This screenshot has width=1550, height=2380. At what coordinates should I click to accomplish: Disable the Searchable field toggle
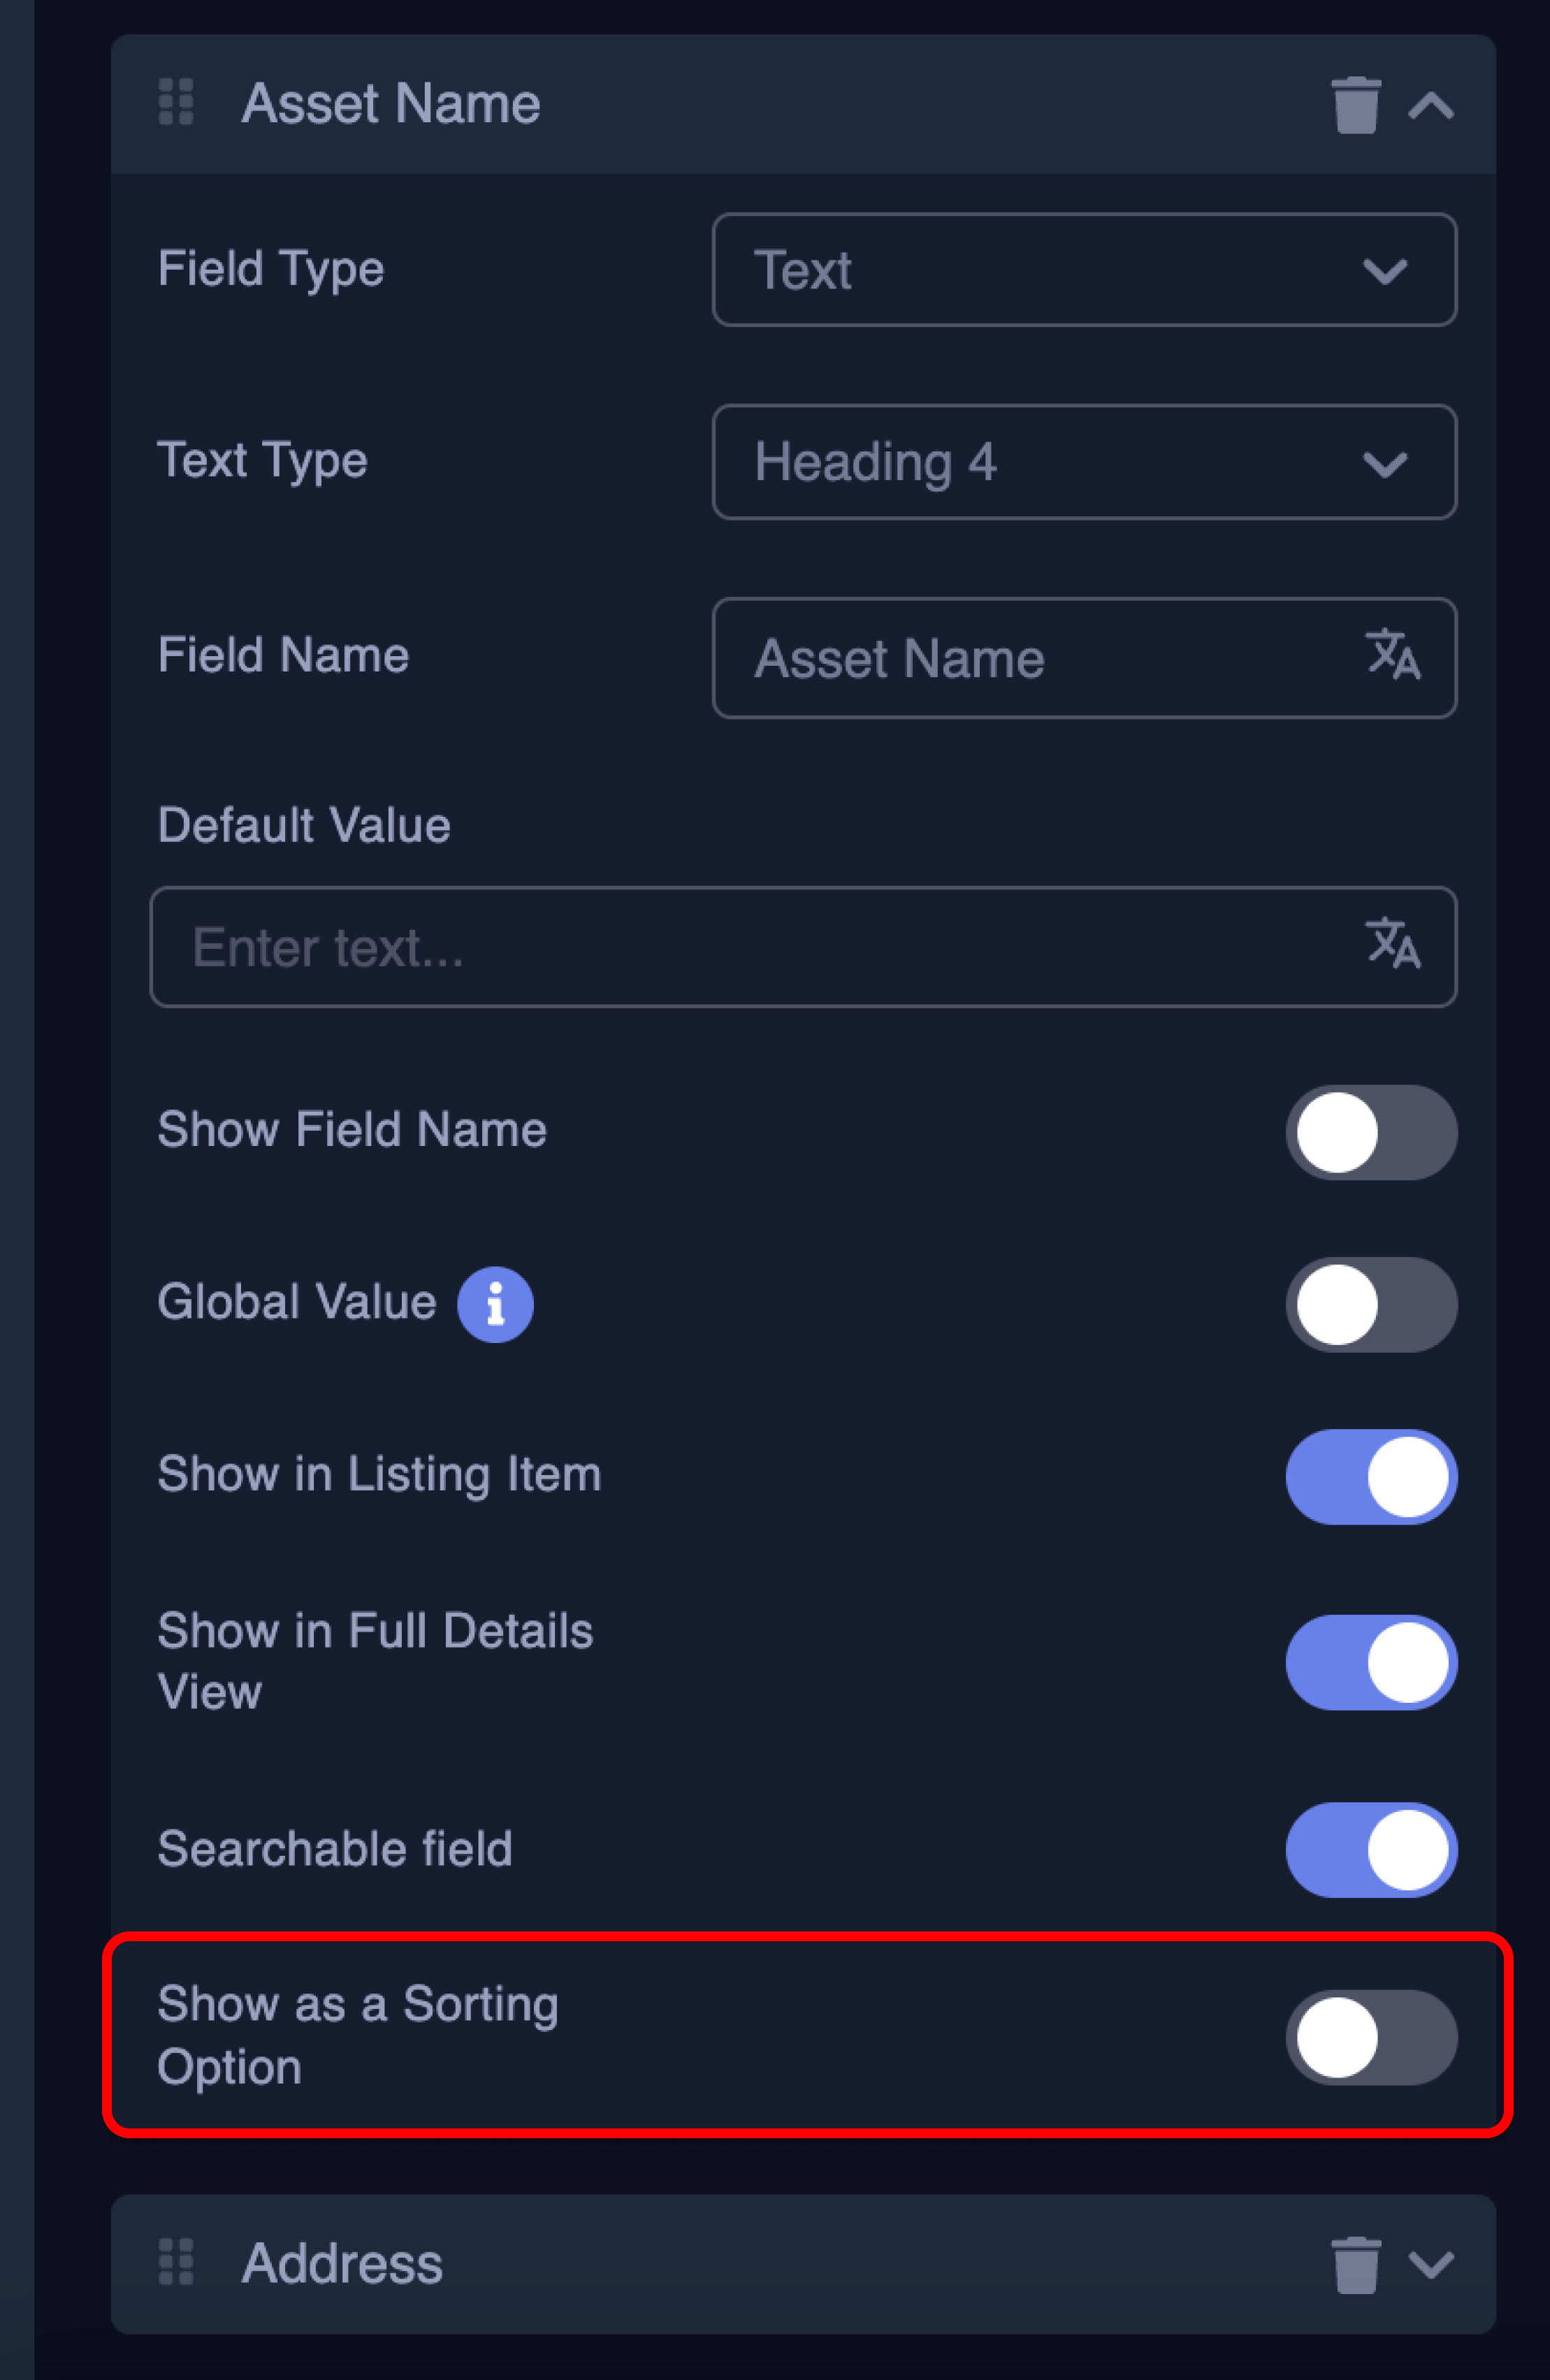coord(1371,1849)
